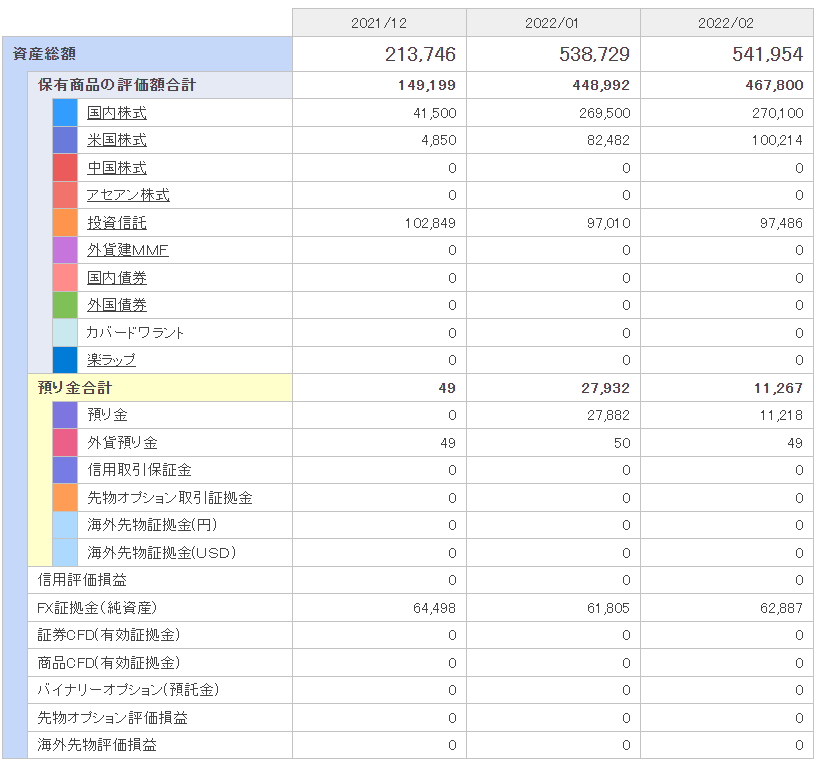Click deposit total 11,267
The width and height of the screenshot is (826, 769).
click(779, 388)
